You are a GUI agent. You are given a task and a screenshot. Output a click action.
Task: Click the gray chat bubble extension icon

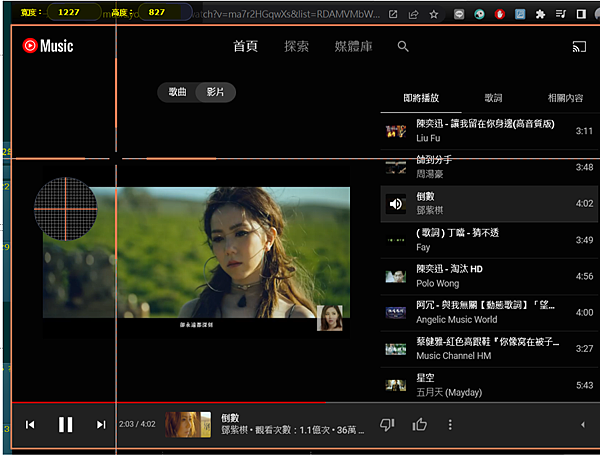point(459,15)
